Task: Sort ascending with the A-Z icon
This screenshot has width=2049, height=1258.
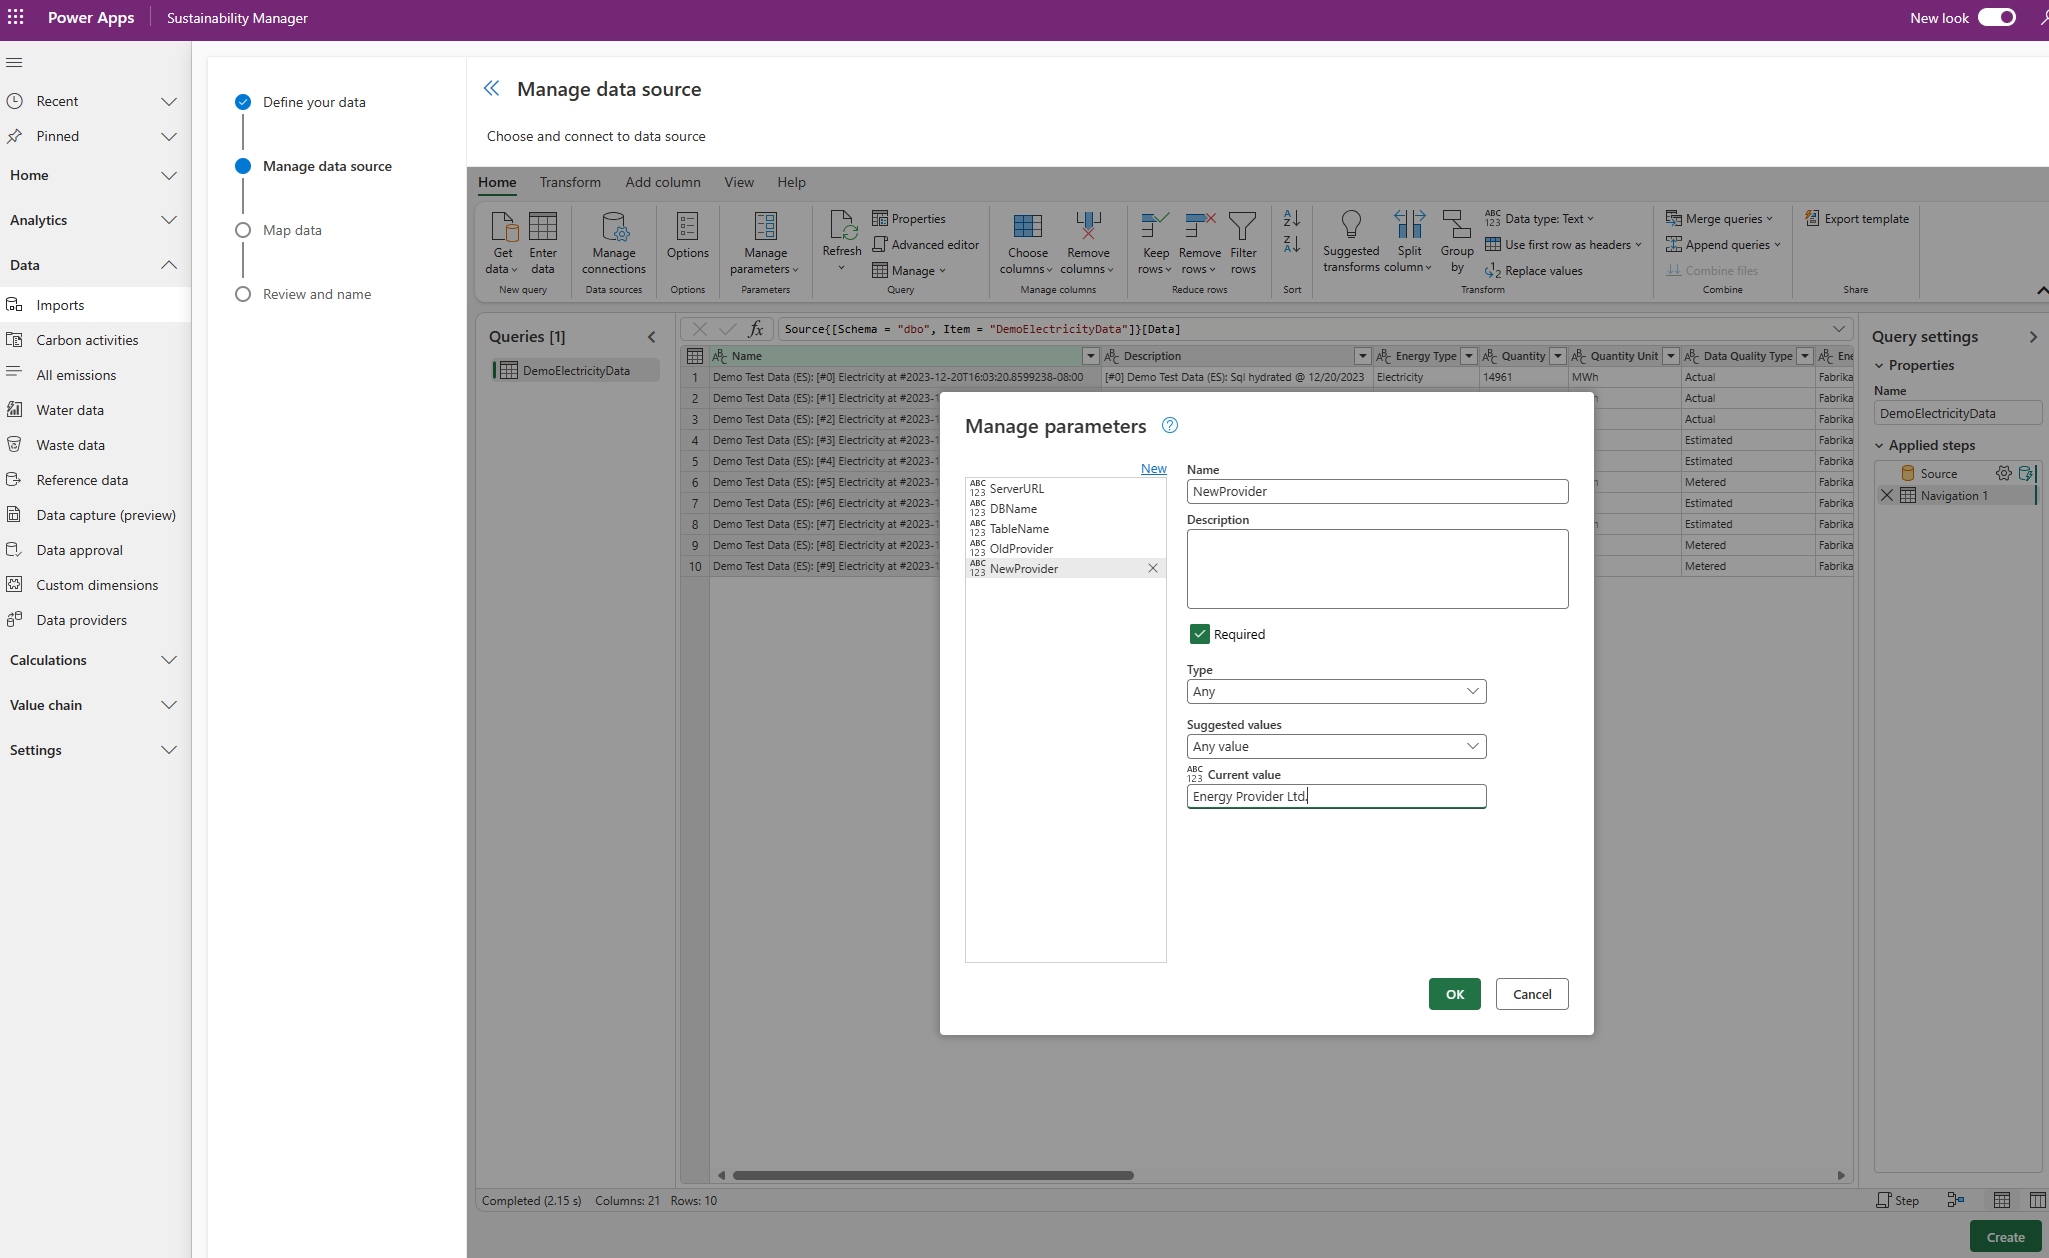Action: click(x=1292, y=218)
